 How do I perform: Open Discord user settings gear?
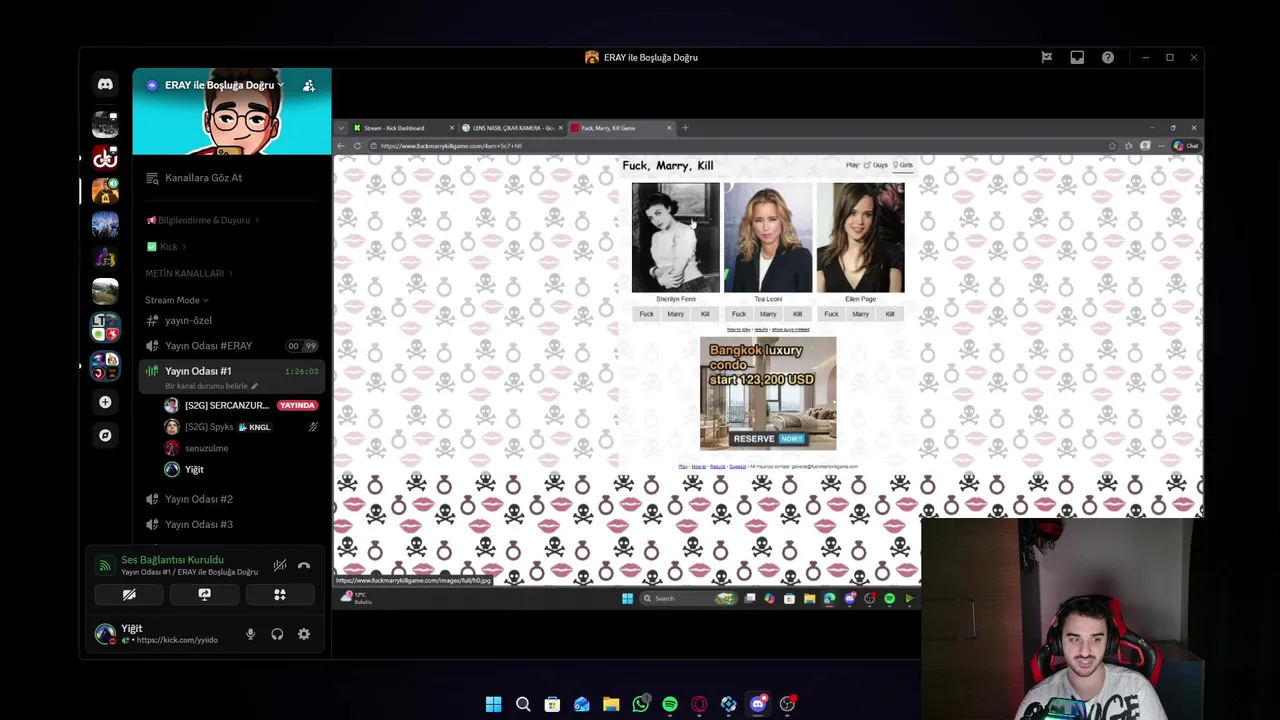(x=304, y=634)
